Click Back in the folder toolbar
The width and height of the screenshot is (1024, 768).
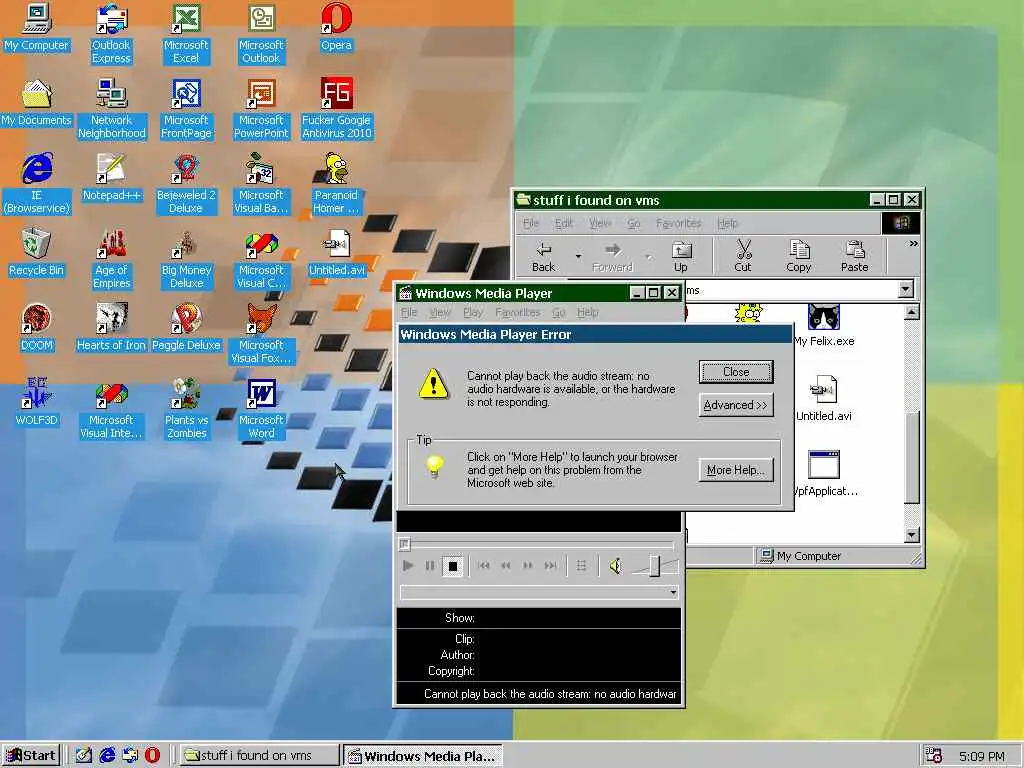(x=543, y=257)
